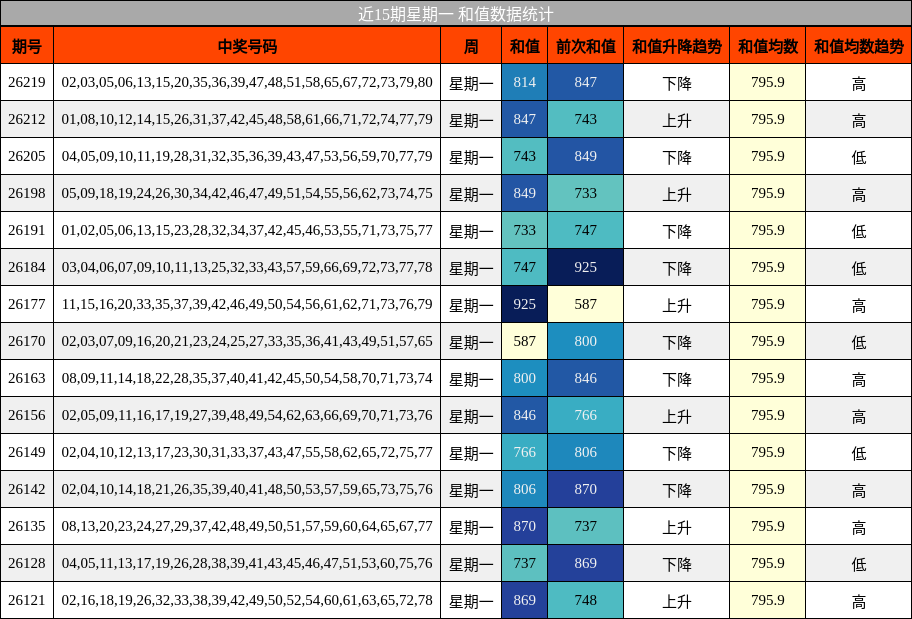Image resolution: width=912 pixels, height=619 pixels.
Task: Click the 前次和值 cell 925 in row 26184
Action: [x=586, y=268]
